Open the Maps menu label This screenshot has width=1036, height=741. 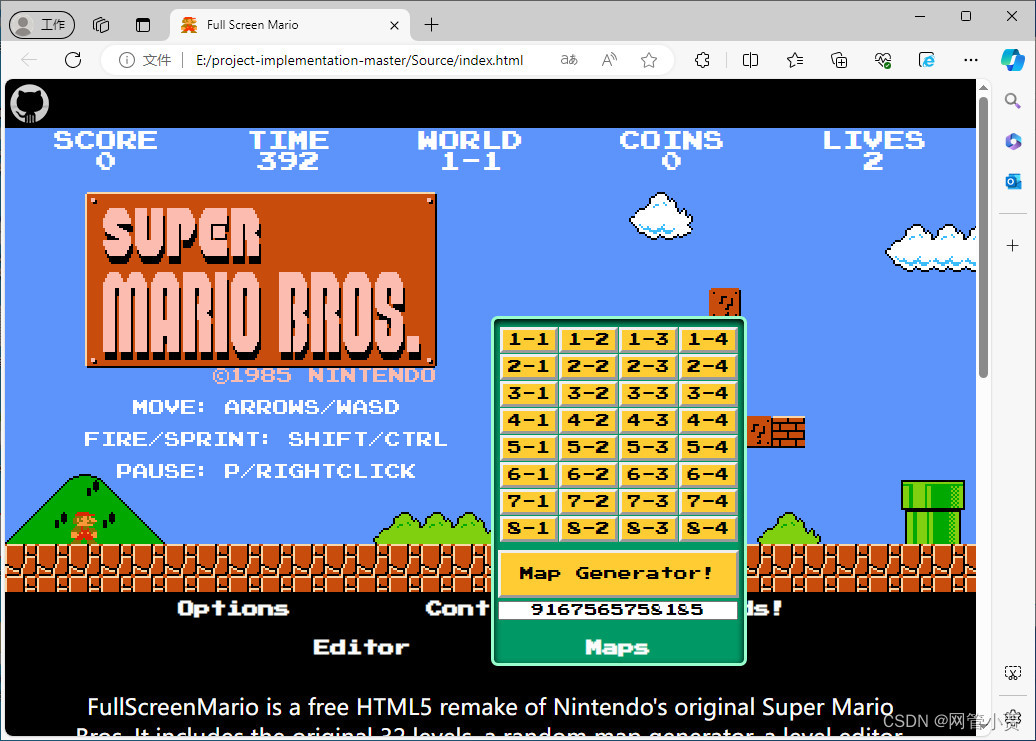(x=617, y=647)
